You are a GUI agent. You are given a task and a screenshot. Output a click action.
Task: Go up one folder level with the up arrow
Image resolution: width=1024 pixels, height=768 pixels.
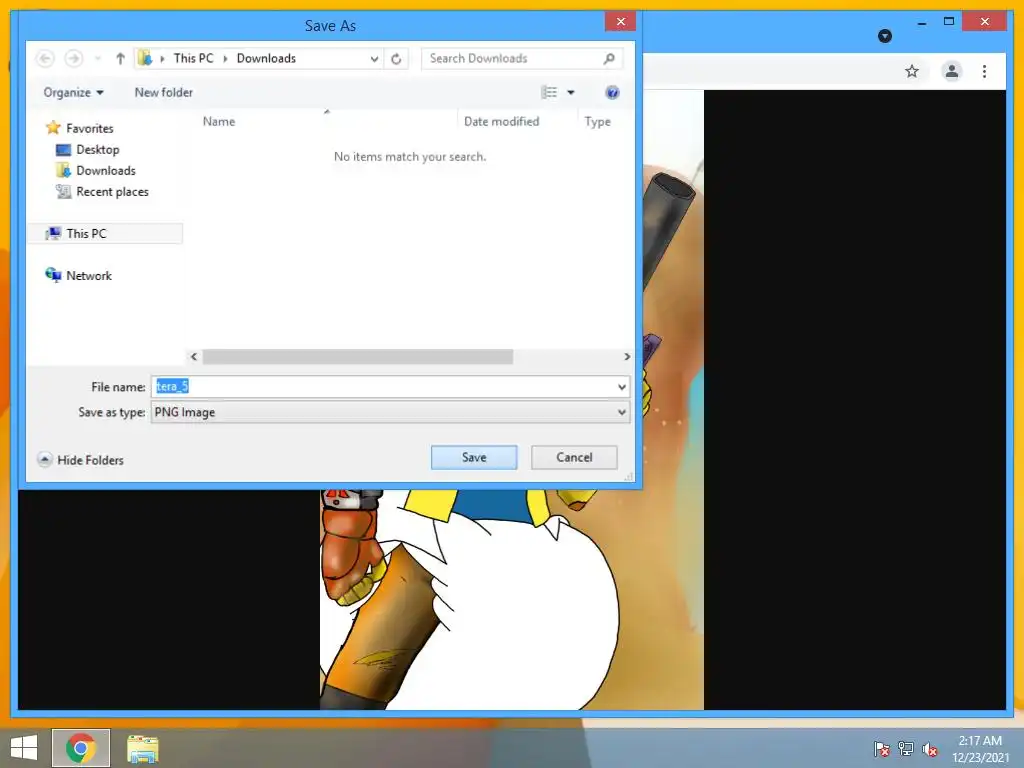tap(120, 59)
